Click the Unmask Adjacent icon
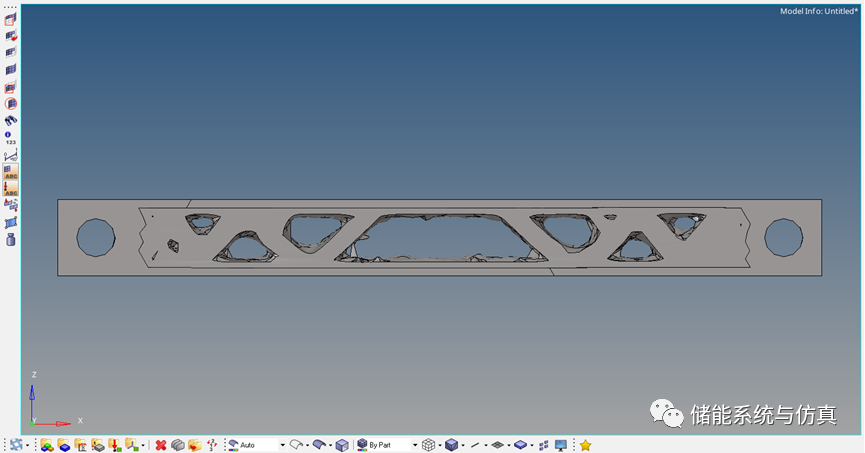This screenshot has height=453, width=865. point(10,53)
